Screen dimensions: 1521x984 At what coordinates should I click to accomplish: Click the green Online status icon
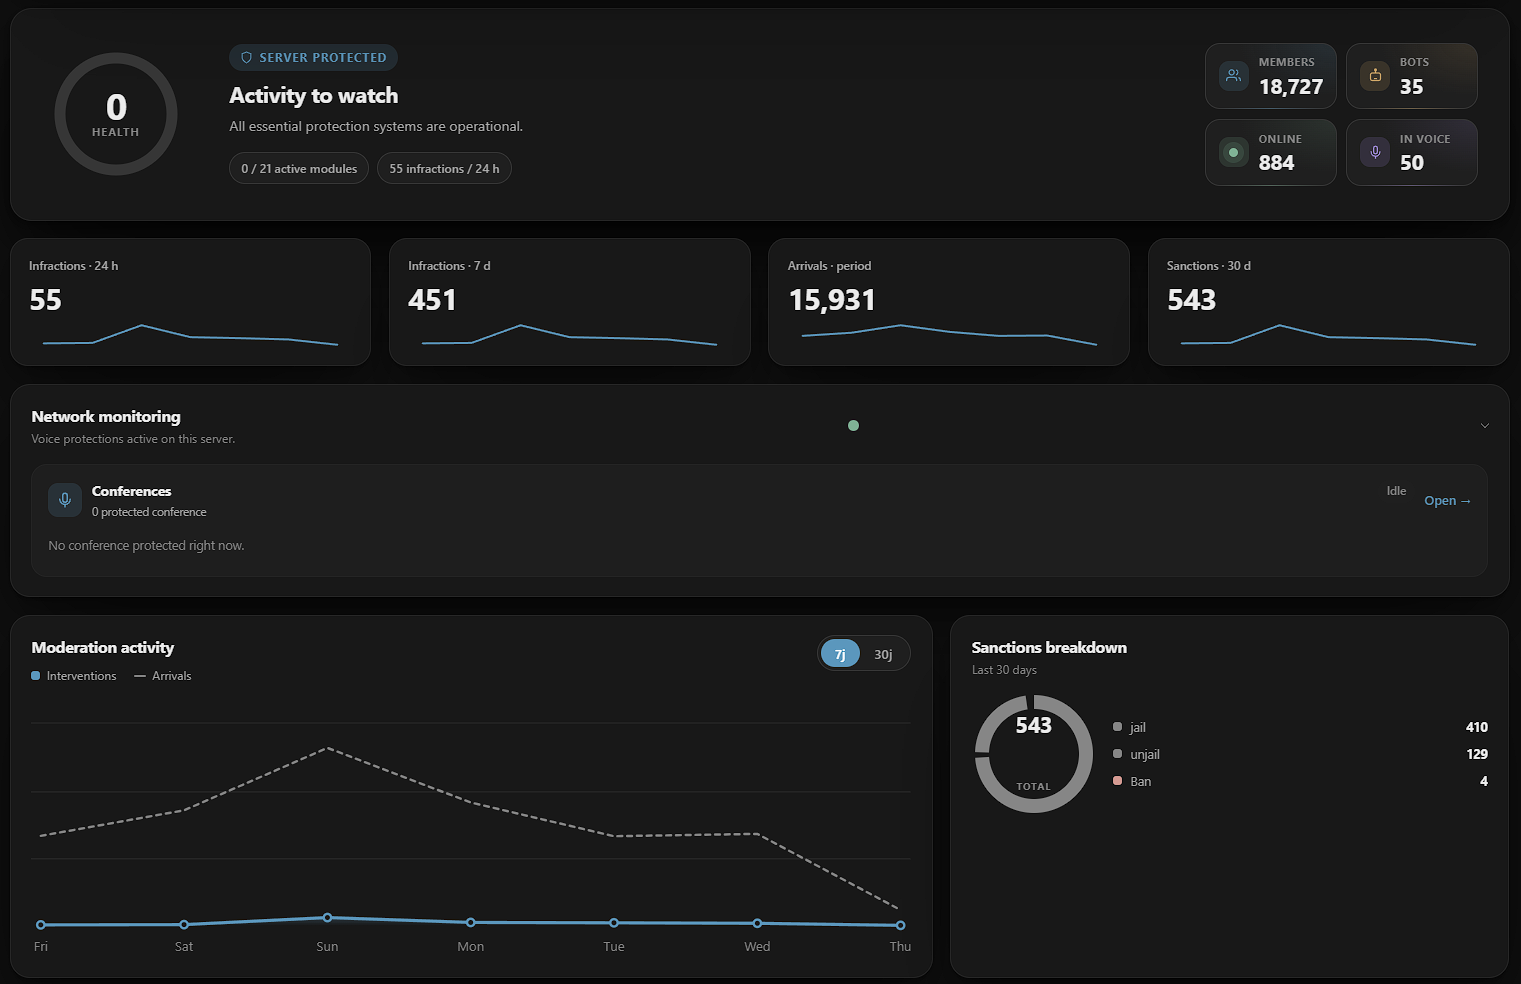pyautogui.click(x=1234, y=152)
